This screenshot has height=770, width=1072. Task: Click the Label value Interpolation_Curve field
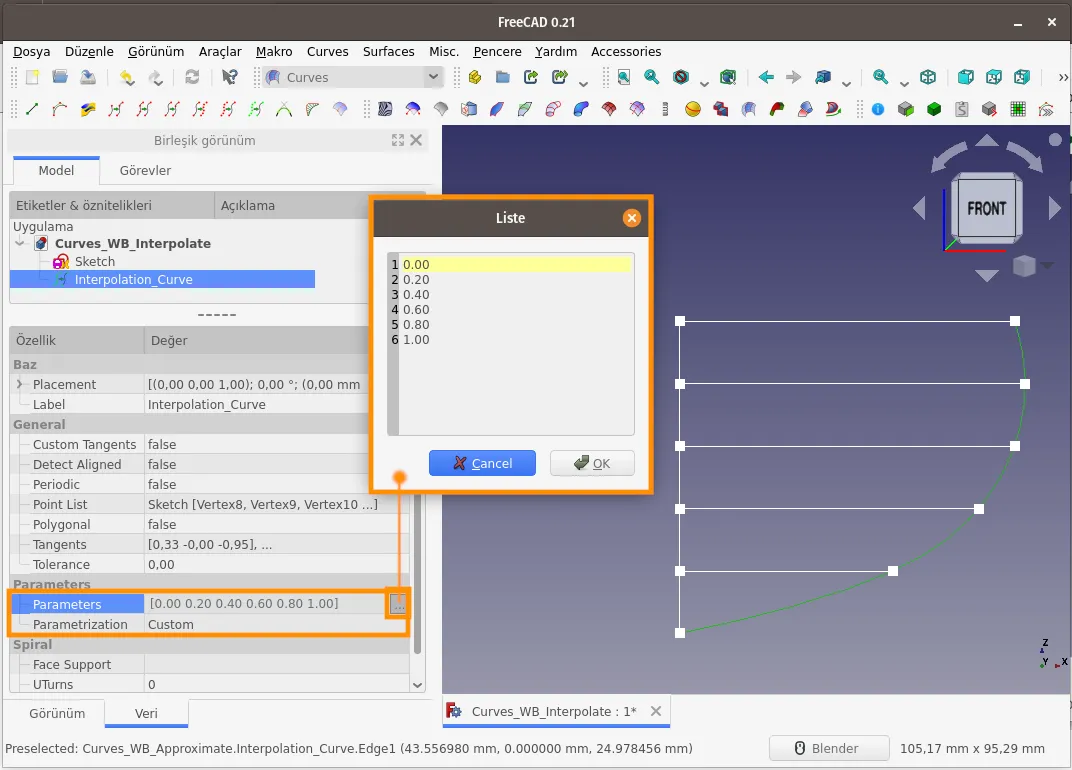pos(257,404)
